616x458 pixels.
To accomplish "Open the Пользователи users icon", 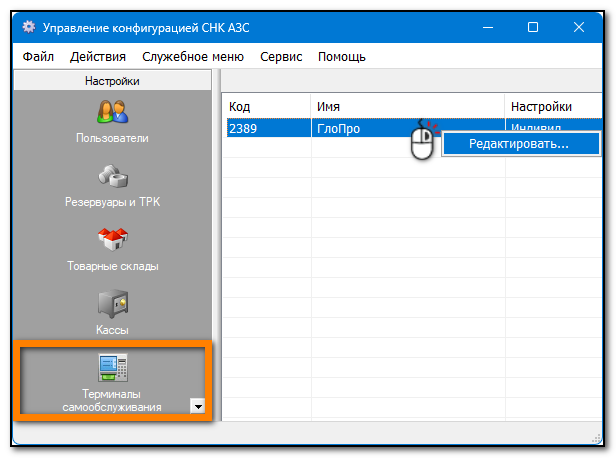I will (113, 112).
